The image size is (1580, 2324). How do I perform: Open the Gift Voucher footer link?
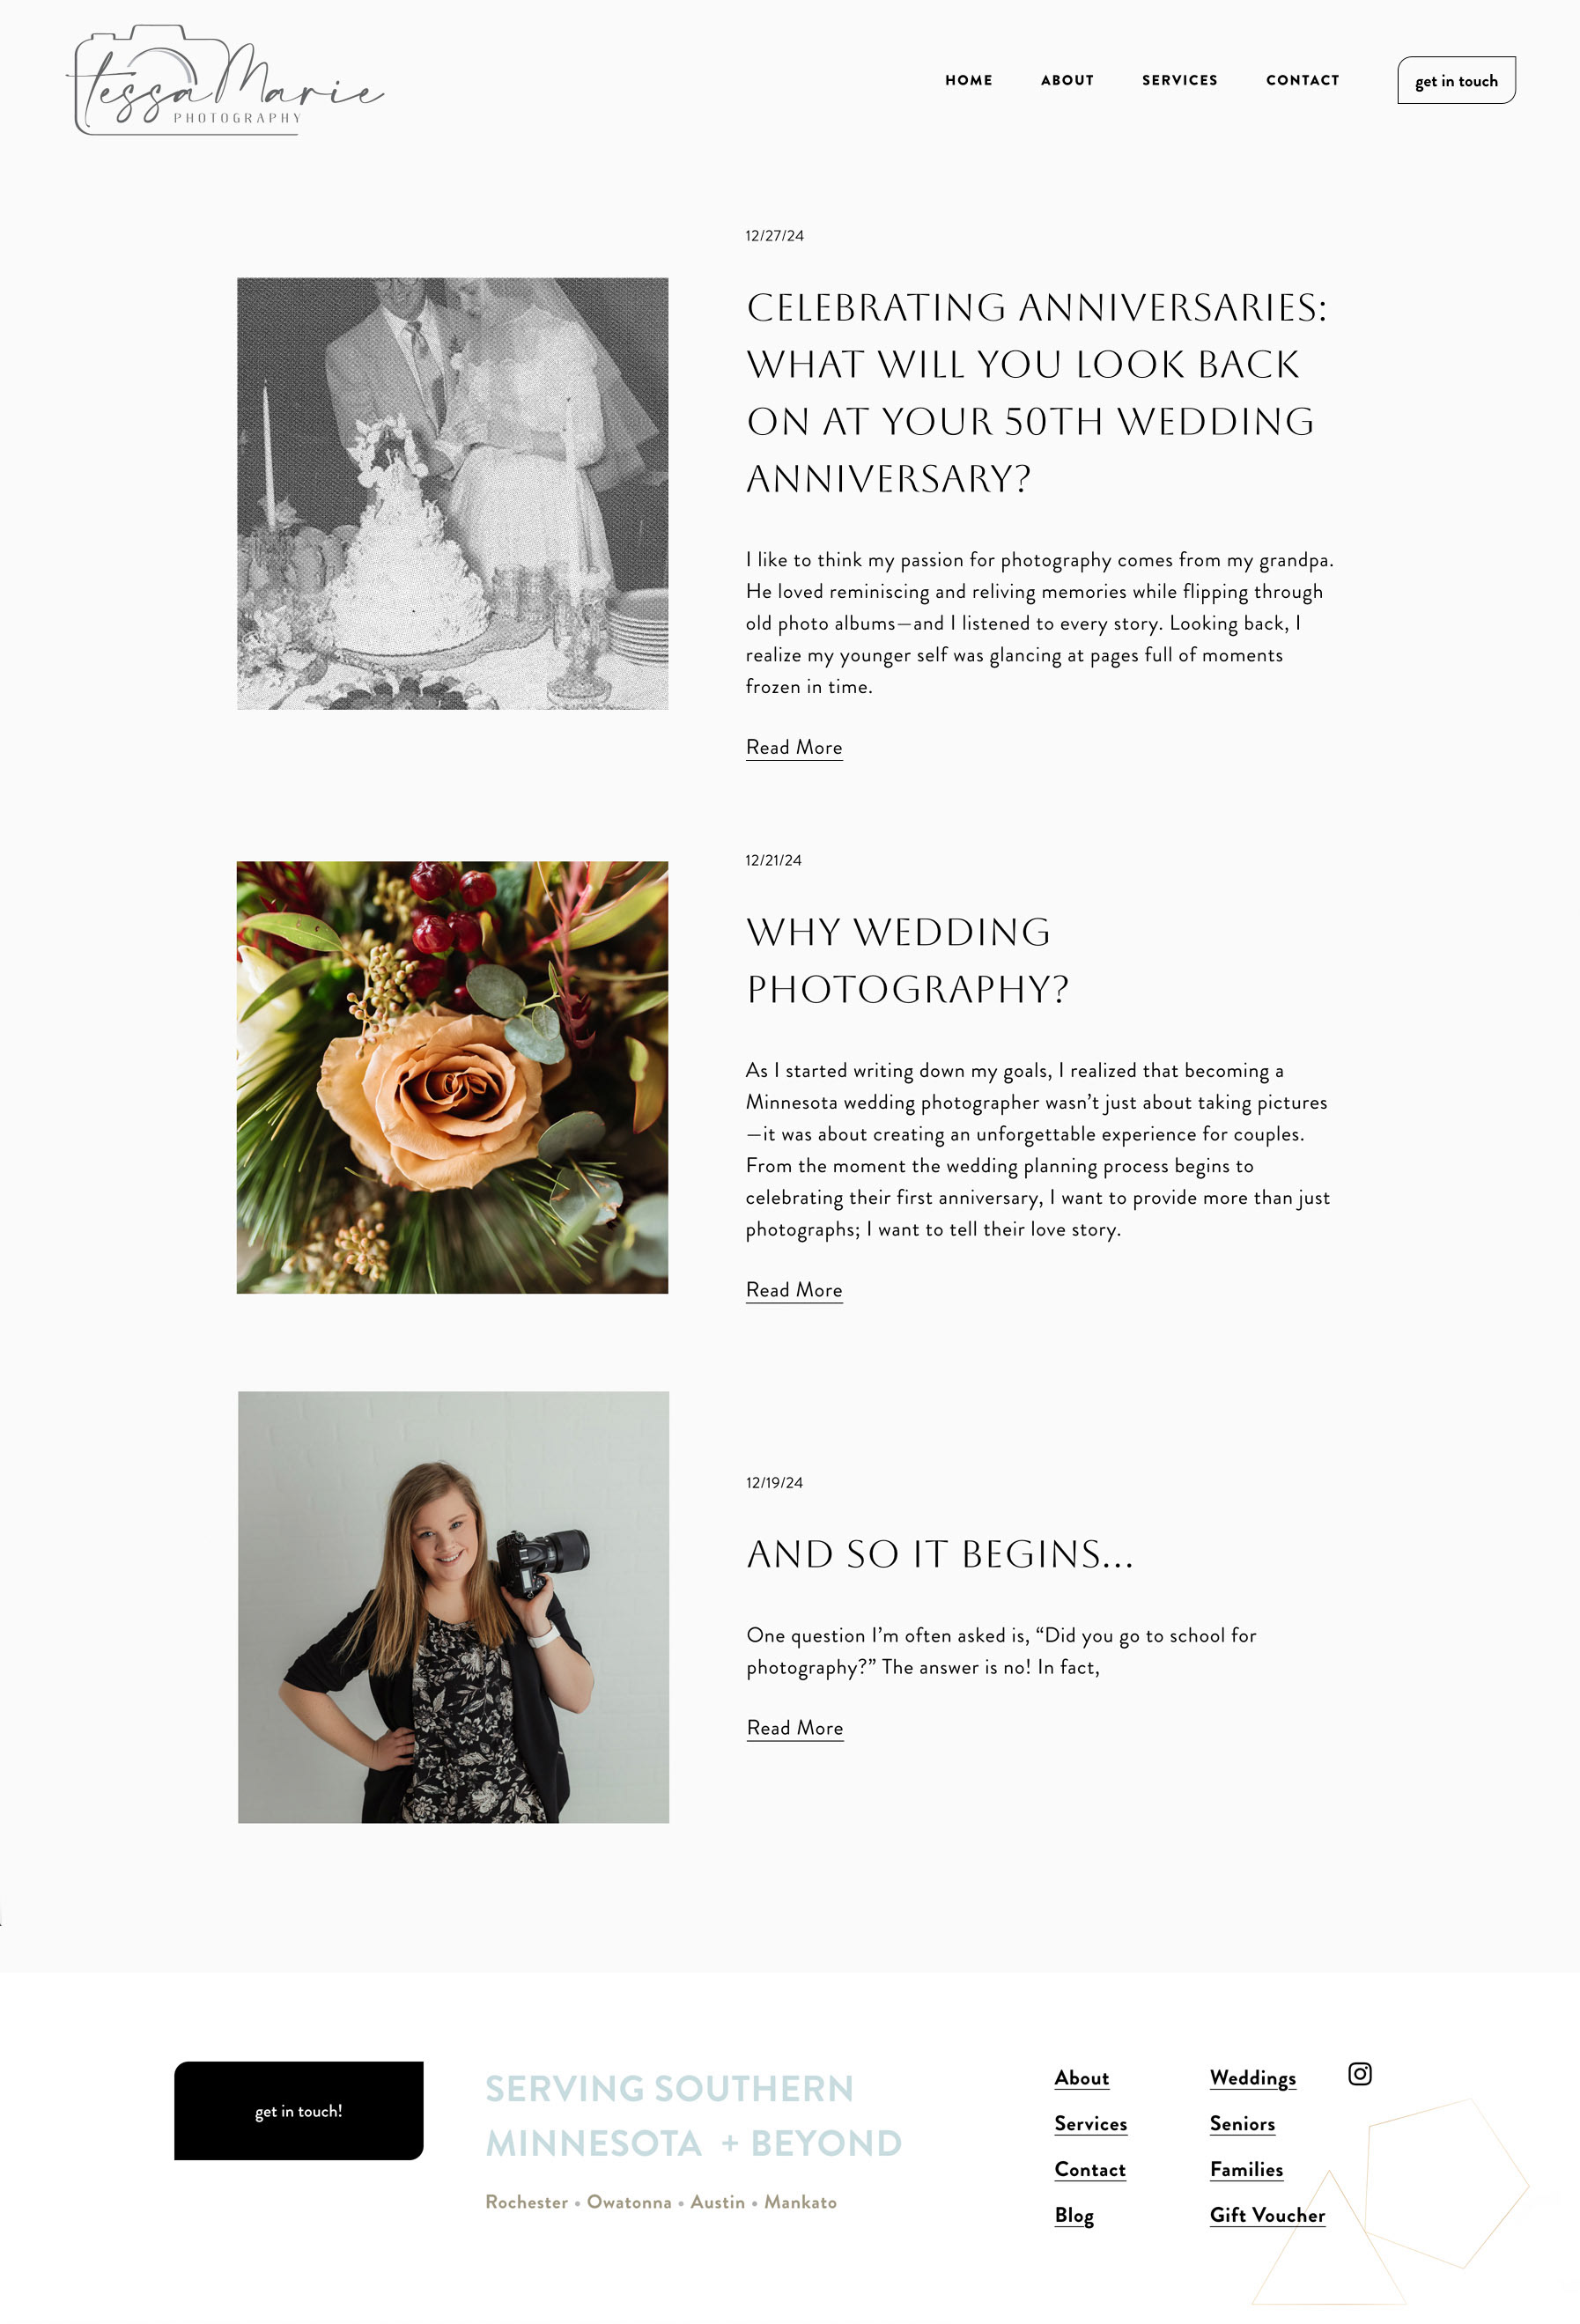[x=1267, y=2215]
